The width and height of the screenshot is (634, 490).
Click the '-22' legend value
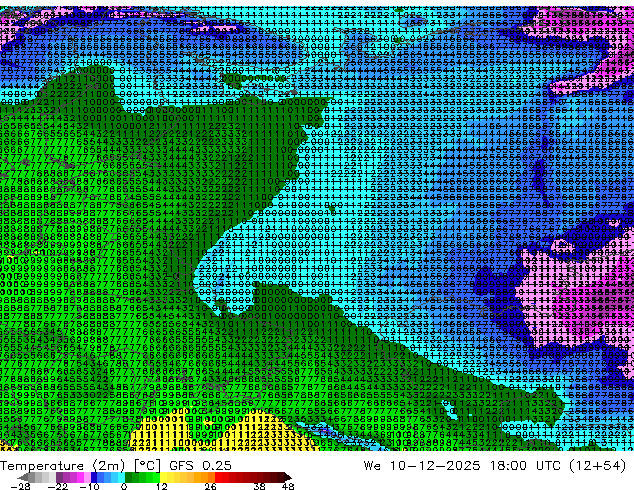(x=57, y=486)
